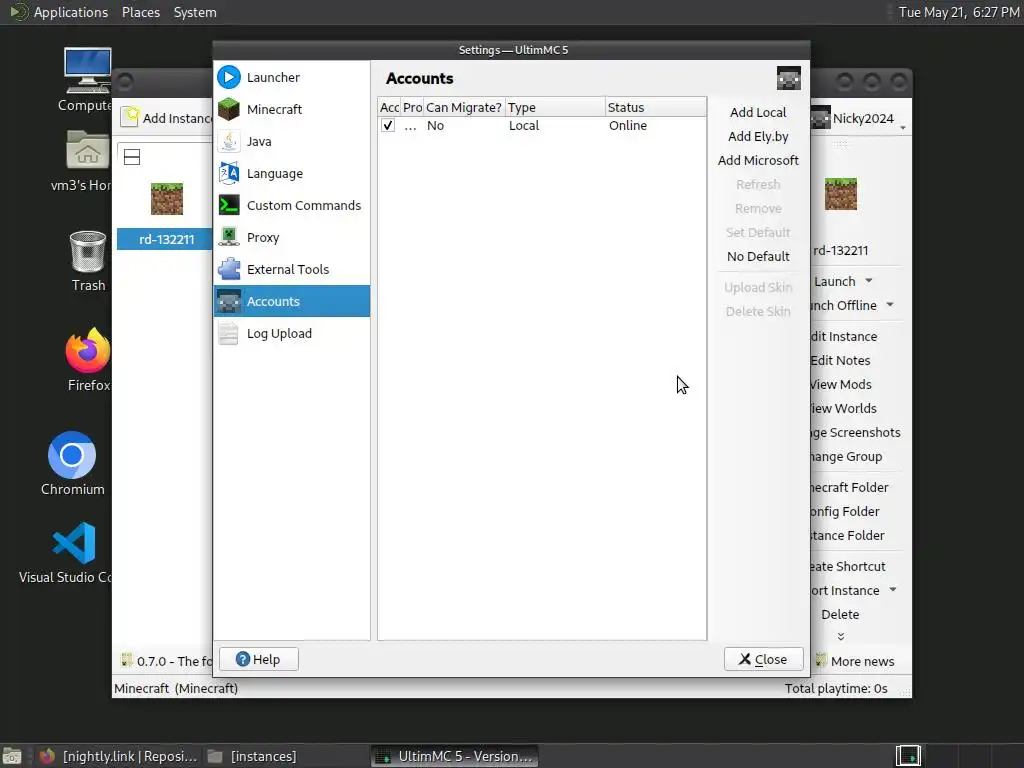The height and width of the screenshot is (768, 1024).
Task: Select the rd-132211 instance label
Action: click(x=167, y=239)
